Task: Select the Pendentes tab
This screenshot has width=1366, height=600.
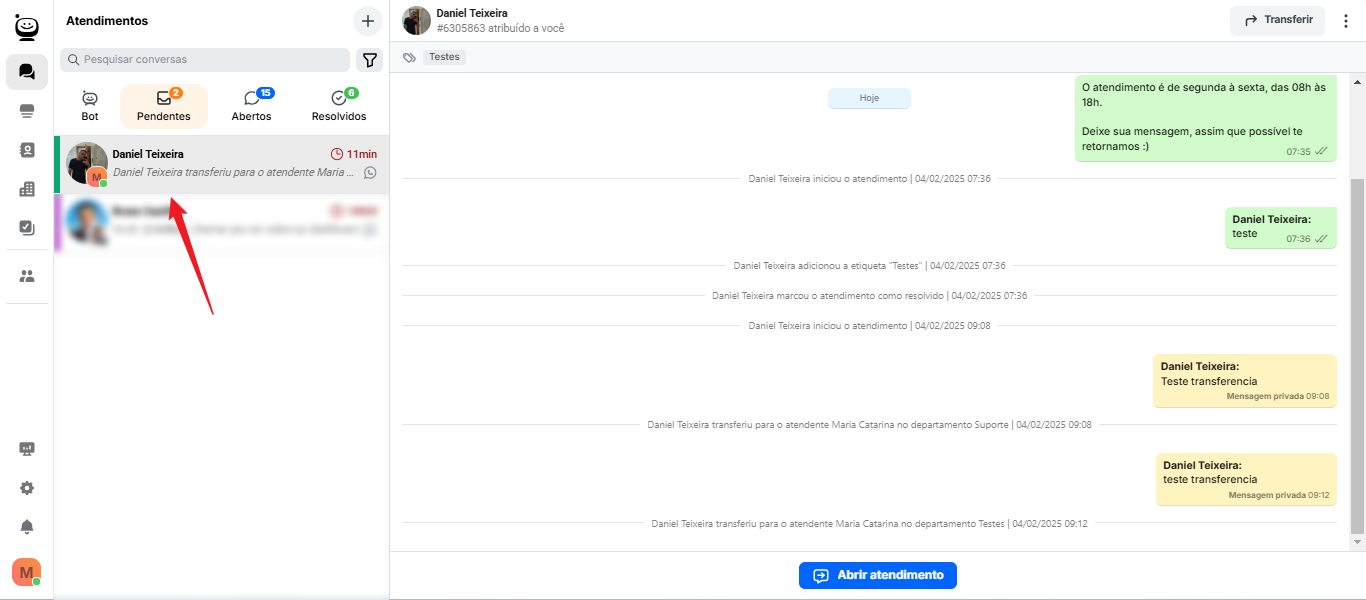Action: pos(164,106)
